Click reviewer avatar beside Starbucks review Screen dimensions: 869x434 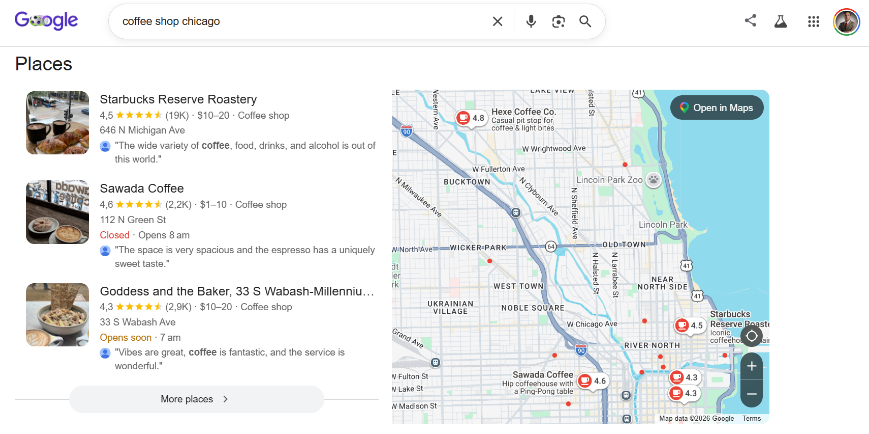tap(105, 146)
